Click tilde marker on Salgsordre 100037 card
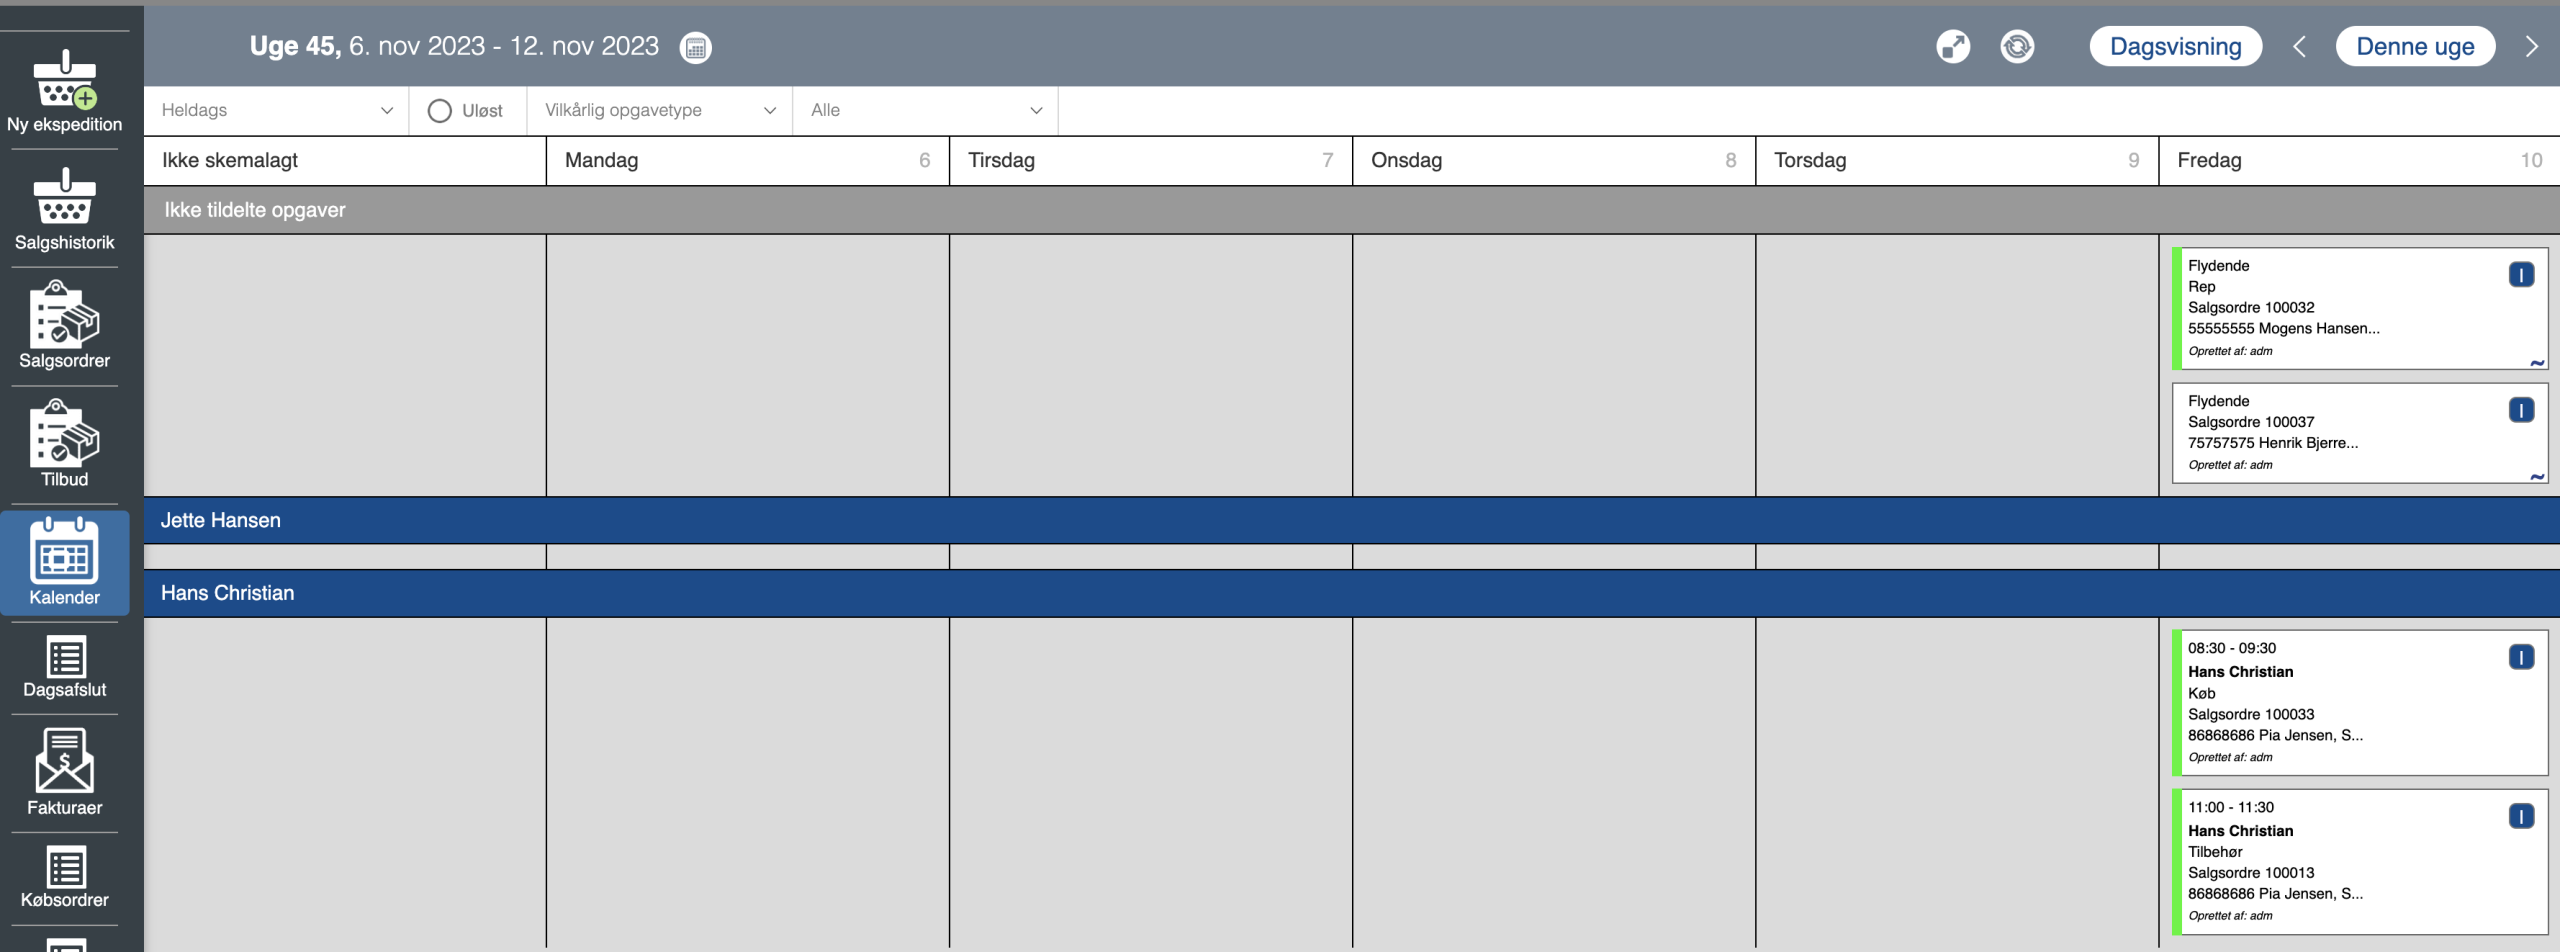The image size is (2560, 952). 2537,476
